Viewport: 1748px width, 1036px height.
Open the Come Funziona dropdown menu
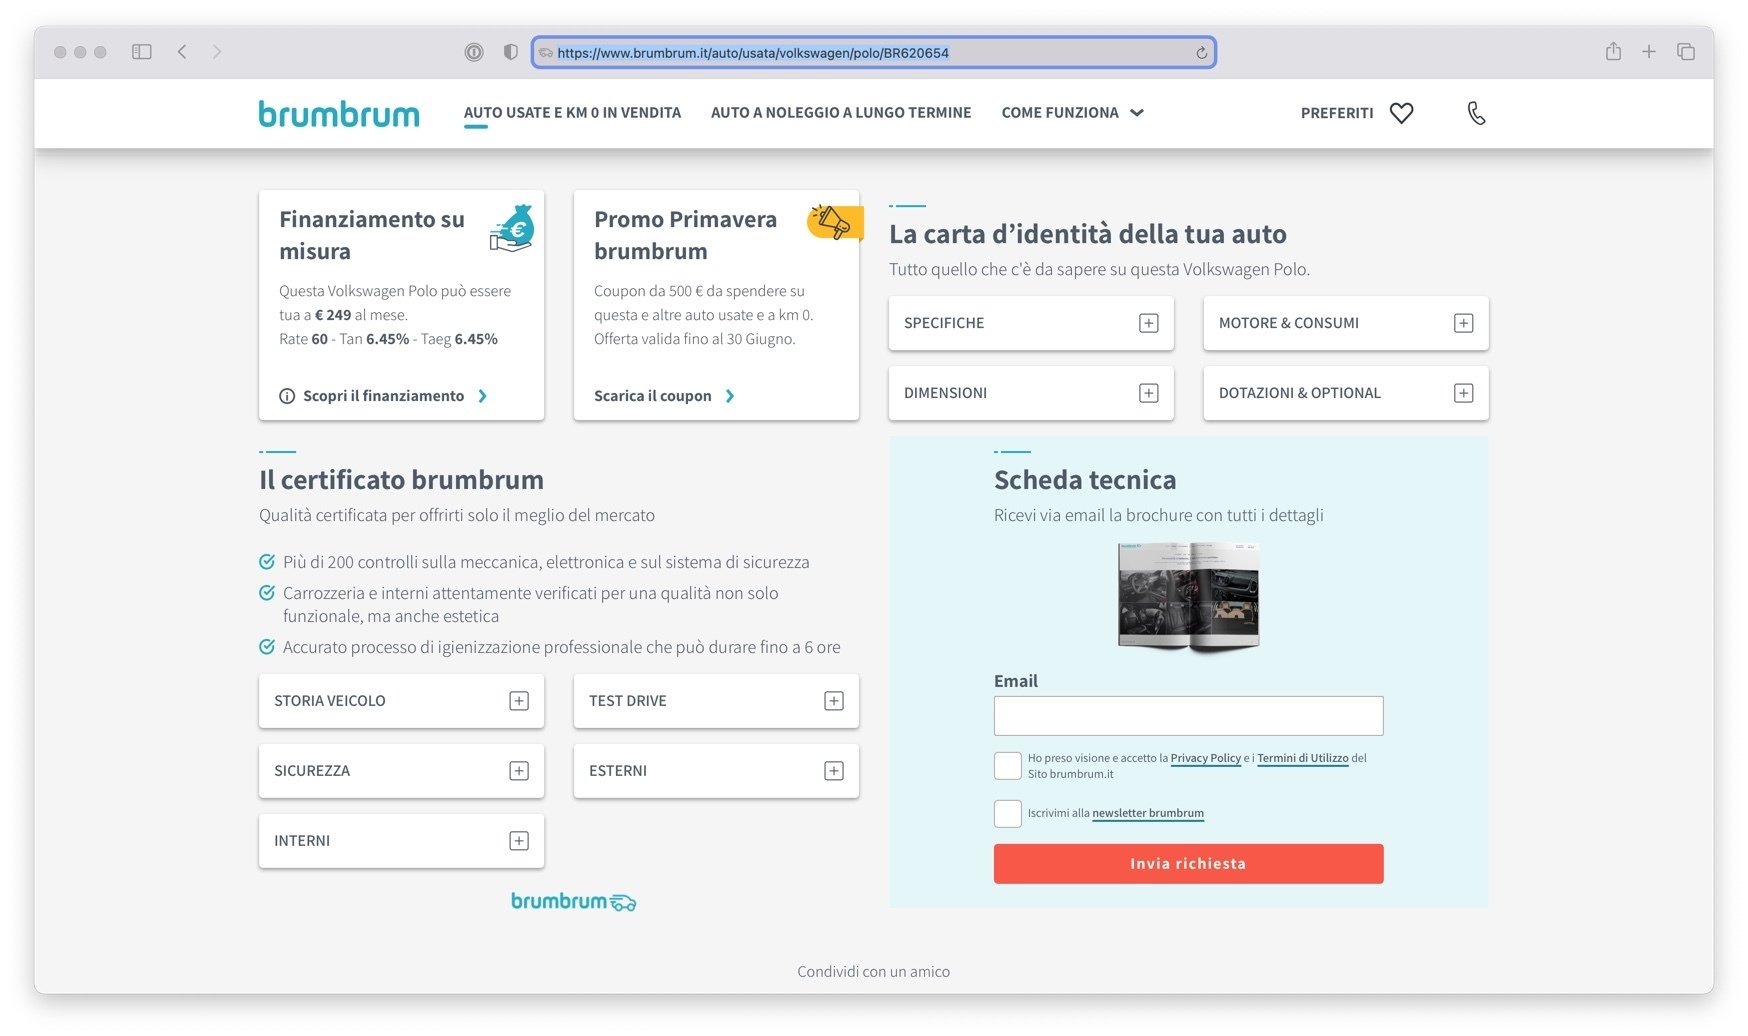[x=1072, y=113]
